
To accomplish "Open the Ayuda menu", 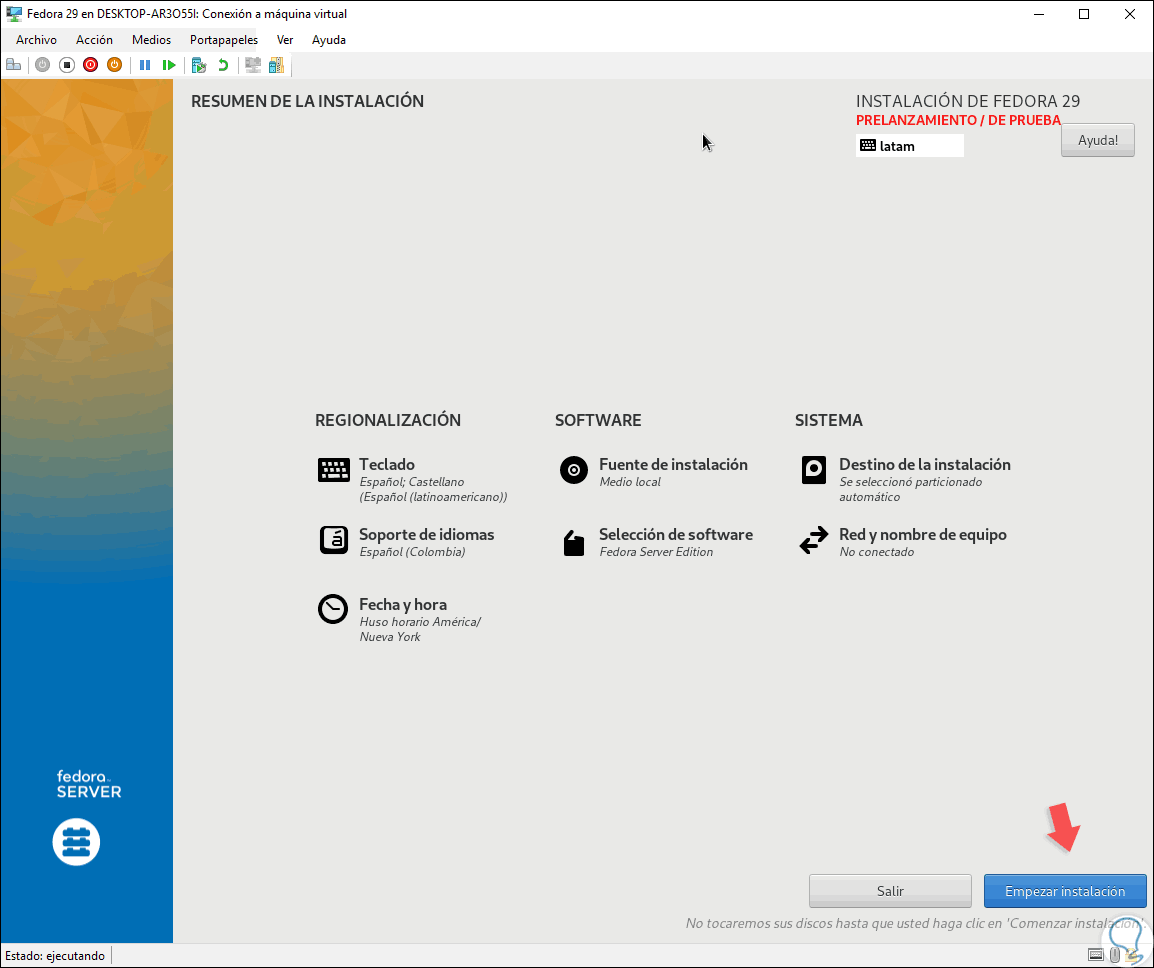I will [329, 40].
